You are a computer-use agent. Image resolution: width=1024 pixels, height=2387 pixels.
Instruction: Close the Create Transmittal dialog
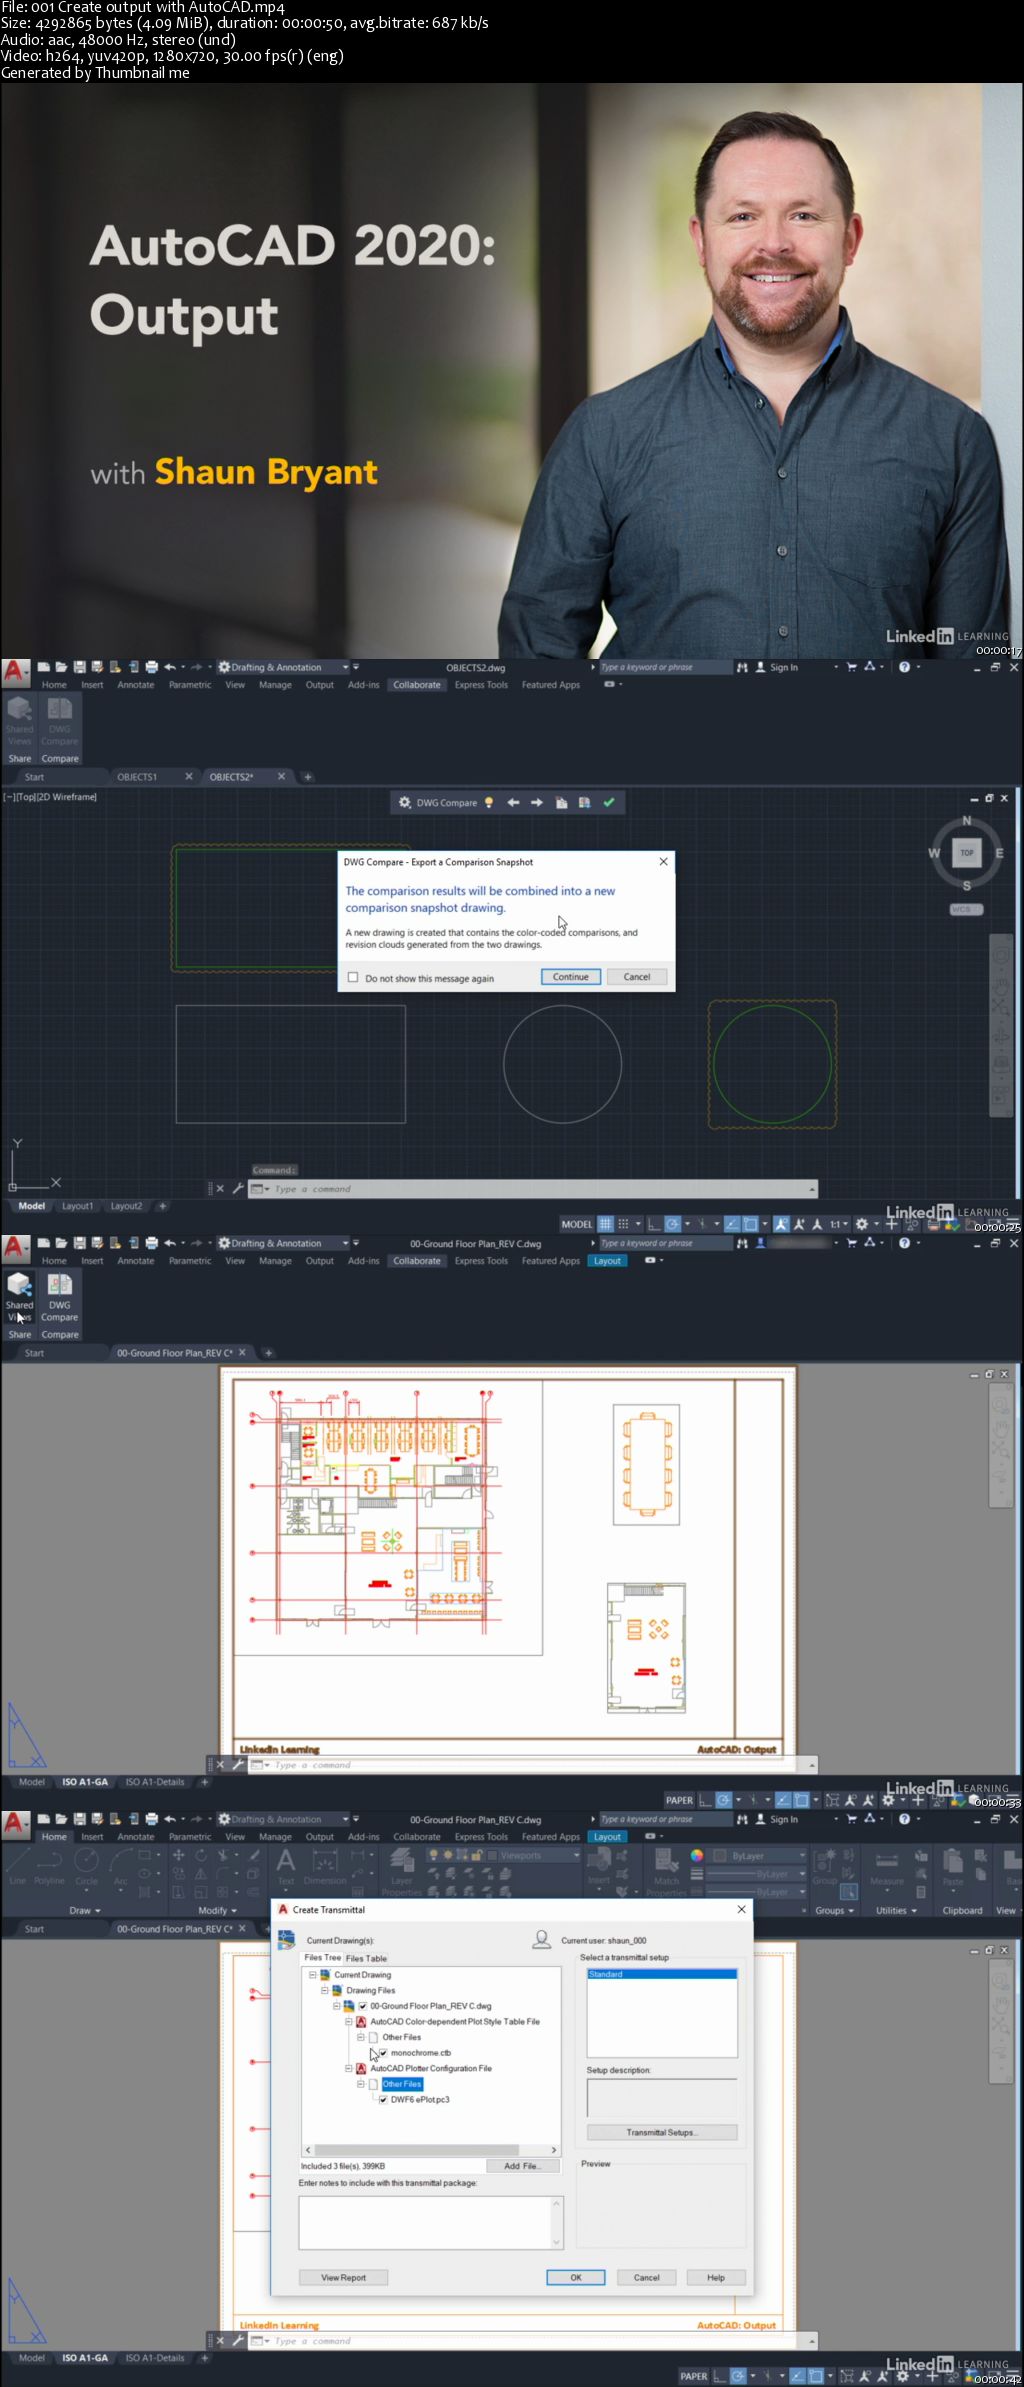pyautogui.click(x=741, y=1908)
